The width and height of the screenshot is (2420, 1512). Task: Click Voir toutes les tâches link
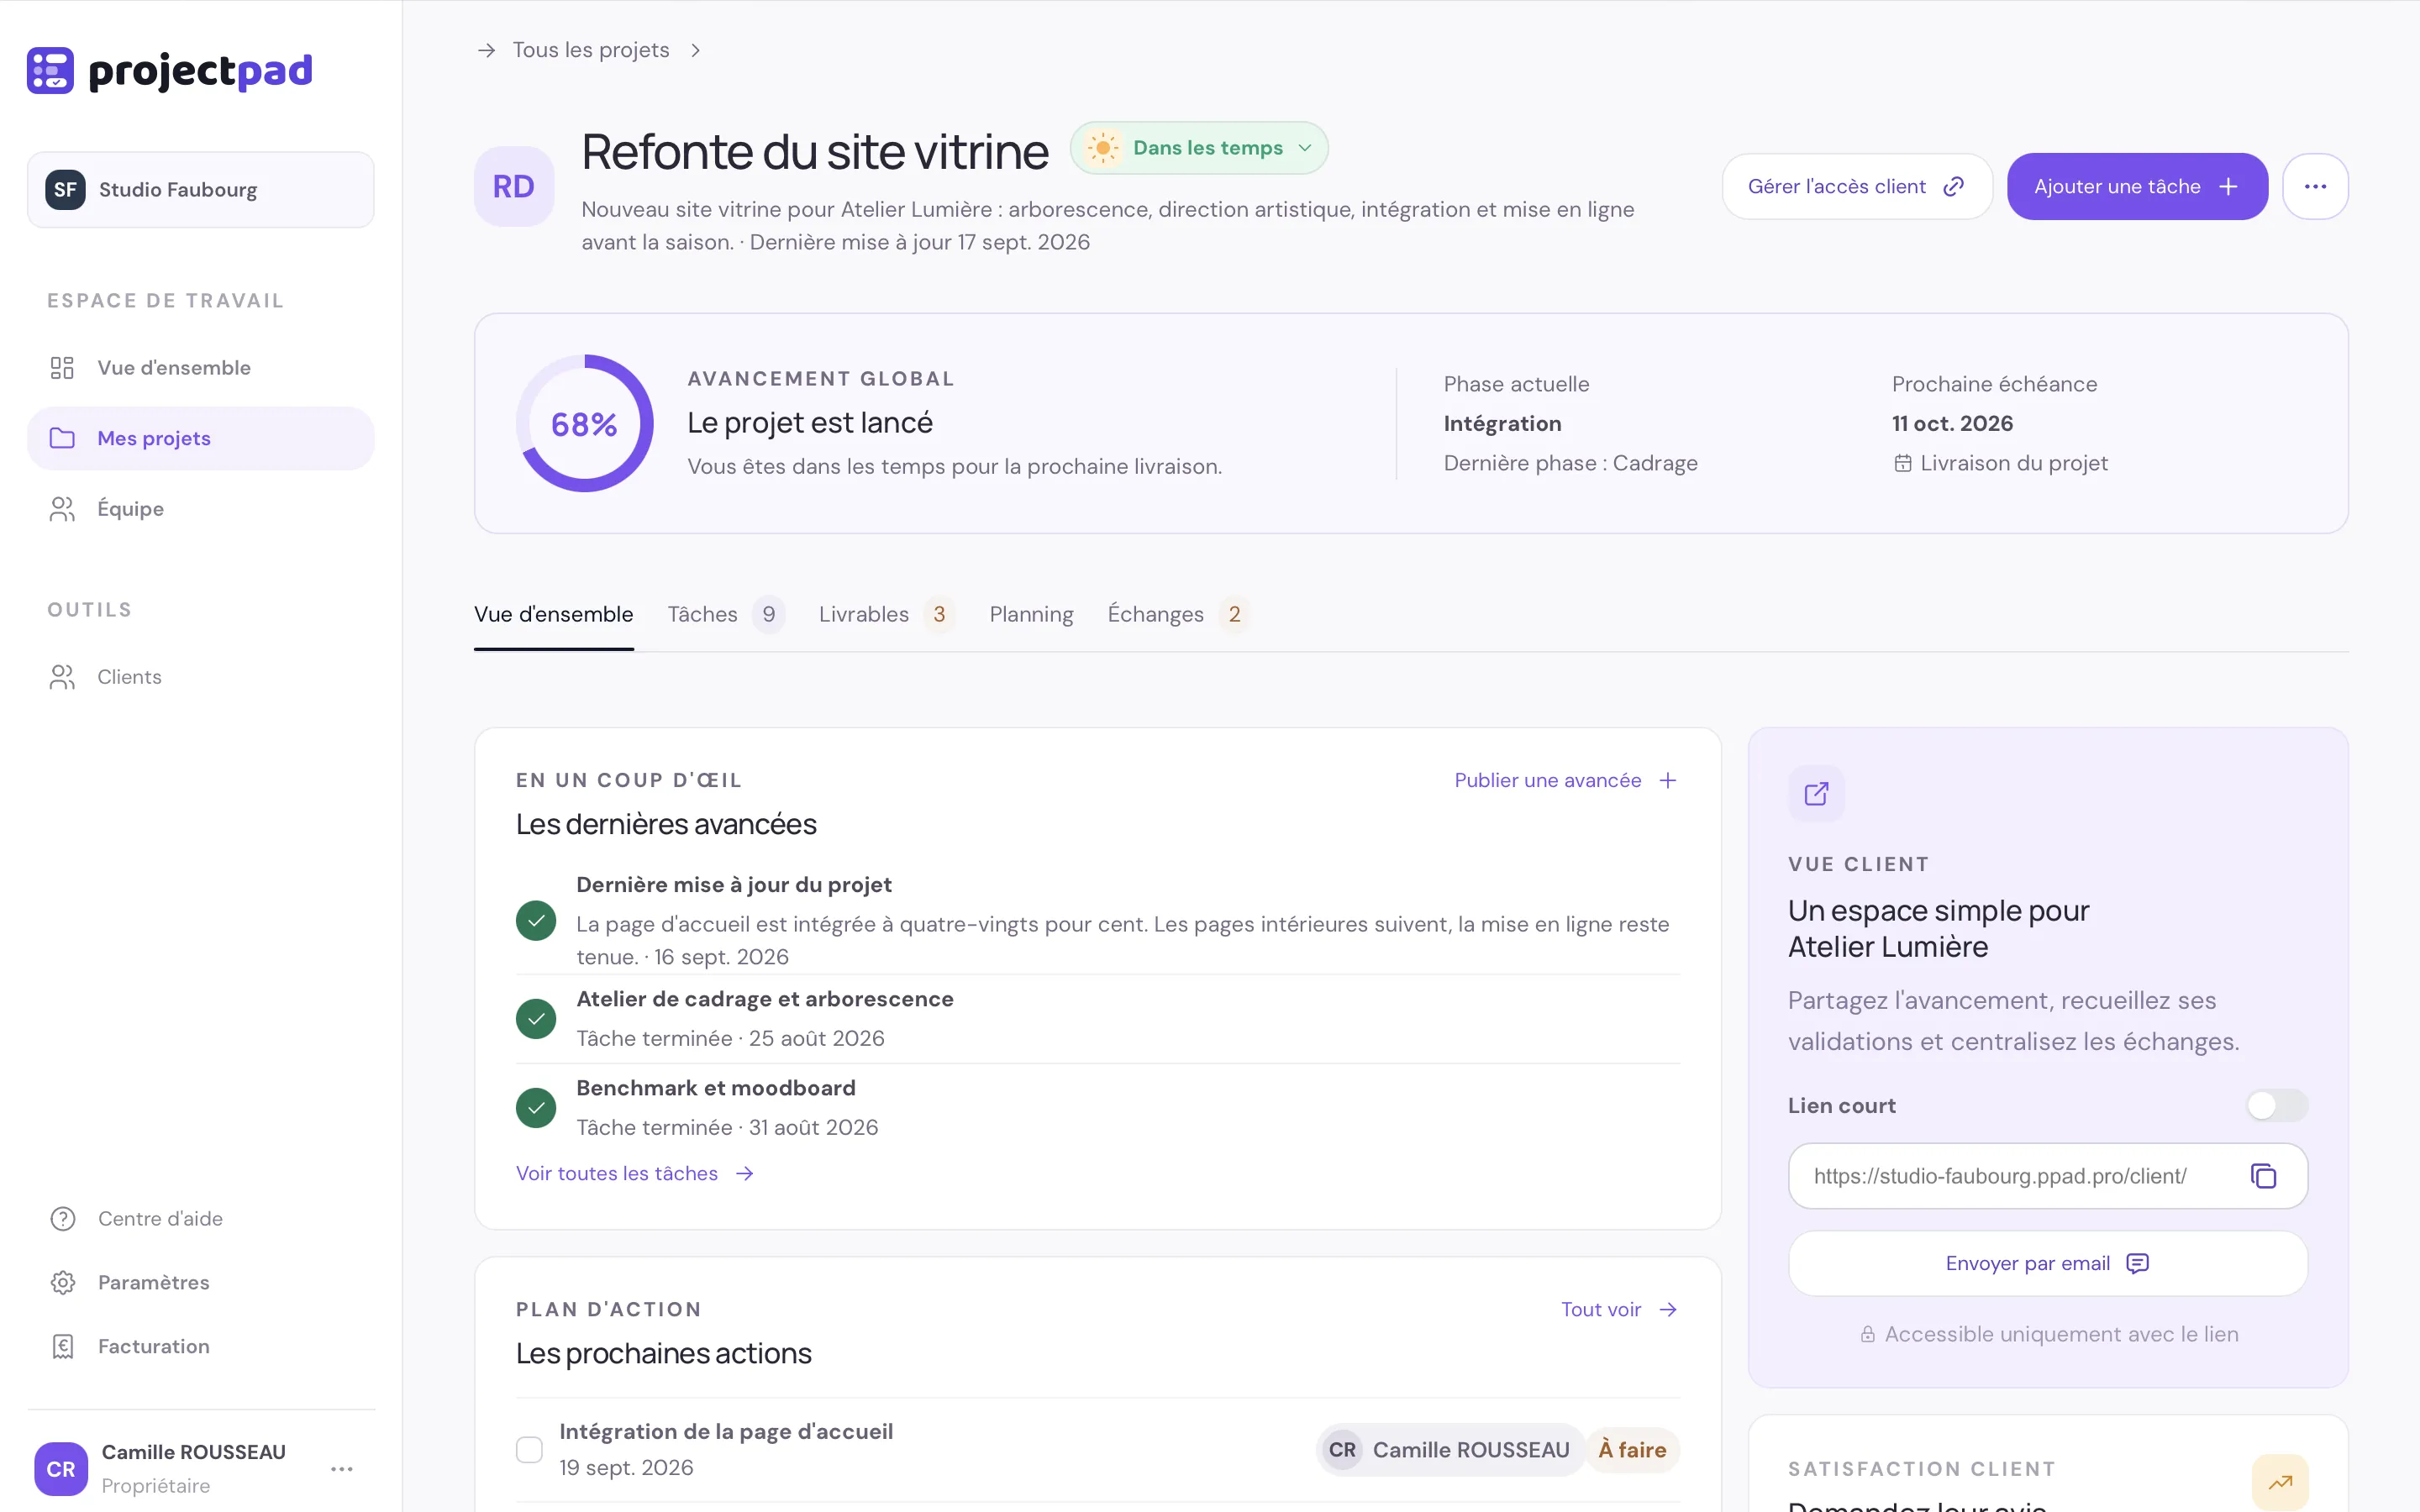(635, 1173)
